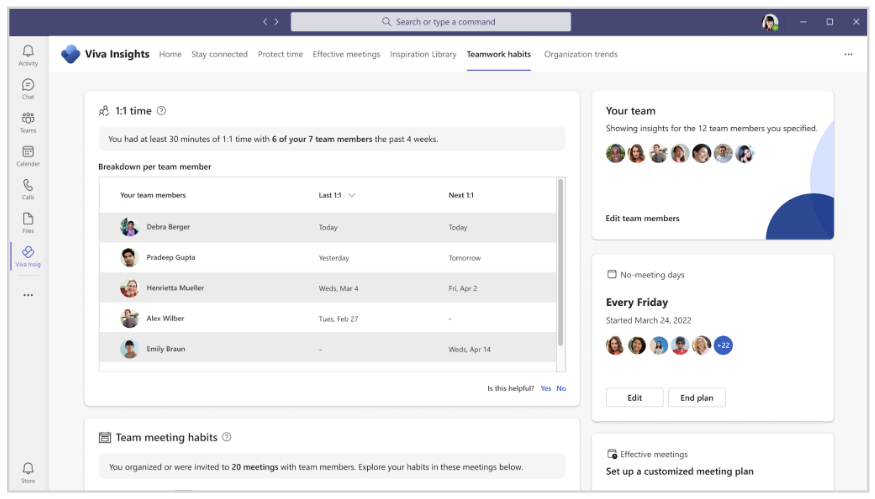Click the 1:1 time people icon
The width and height of the screenshot is (875, 499).
pos(104,111)
